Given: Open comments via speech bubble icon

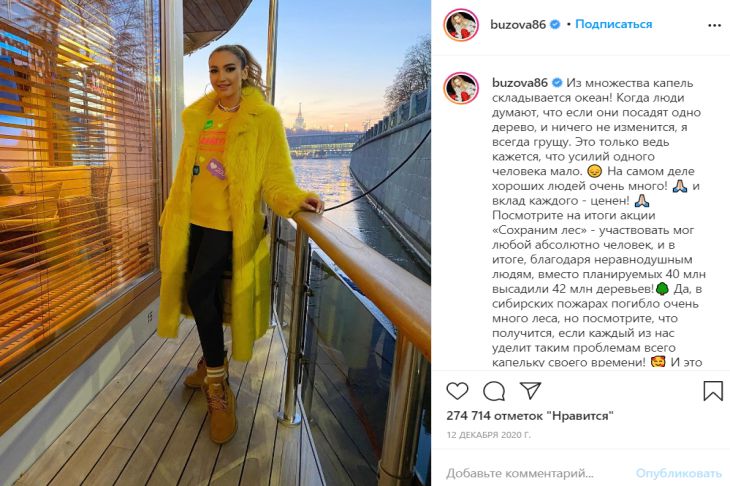Looking at the screenshot, I should (x=494, y=391).
